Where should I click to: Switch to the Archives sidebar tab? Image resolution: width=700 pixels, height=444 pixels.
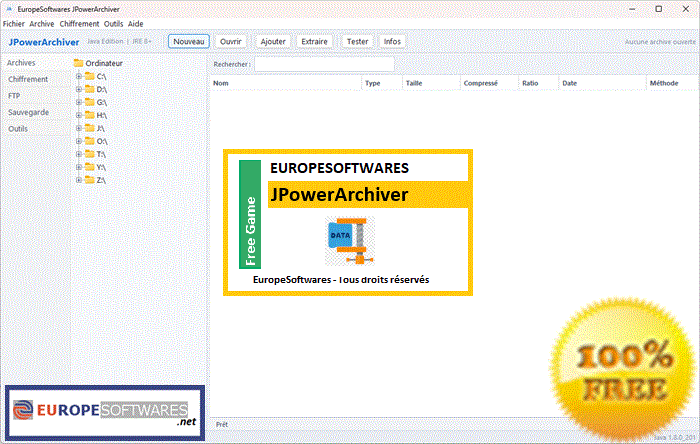tap(35, 63)
